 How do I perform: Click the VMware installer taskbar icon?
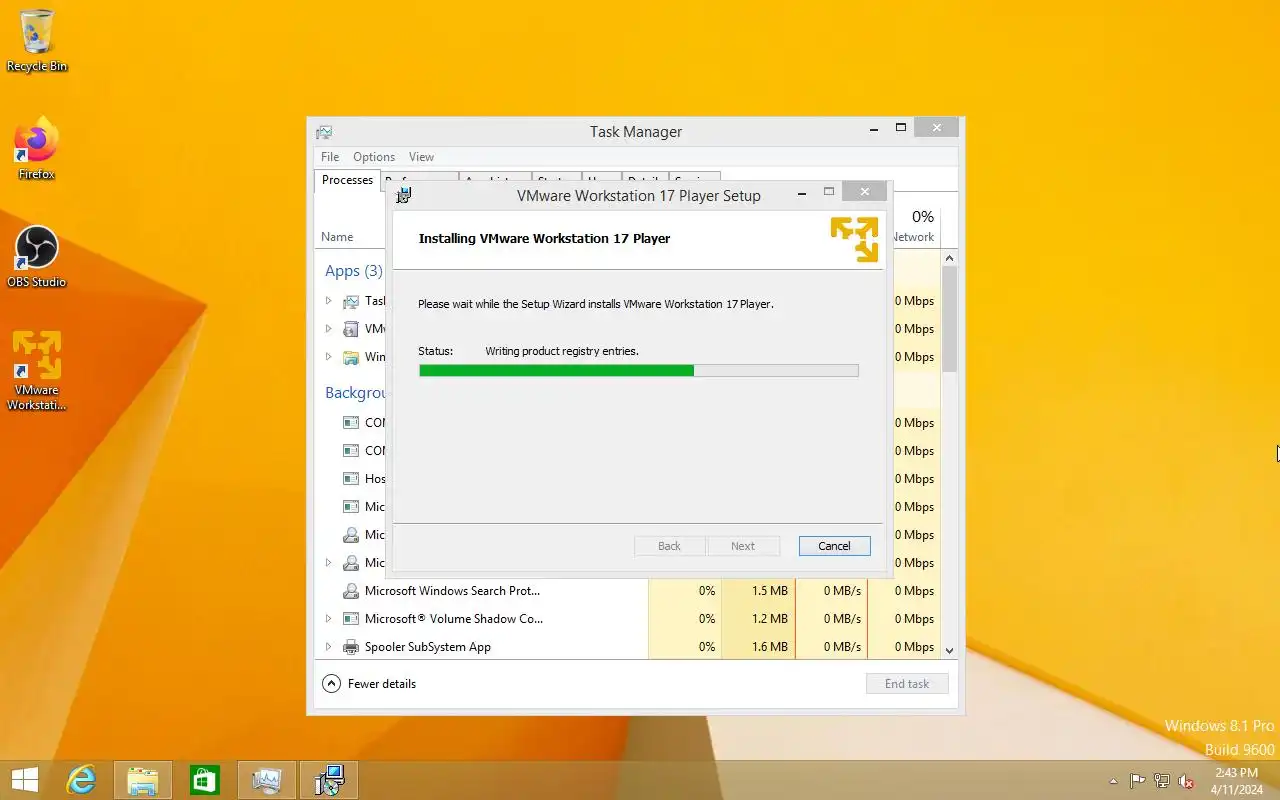point(329,780)
